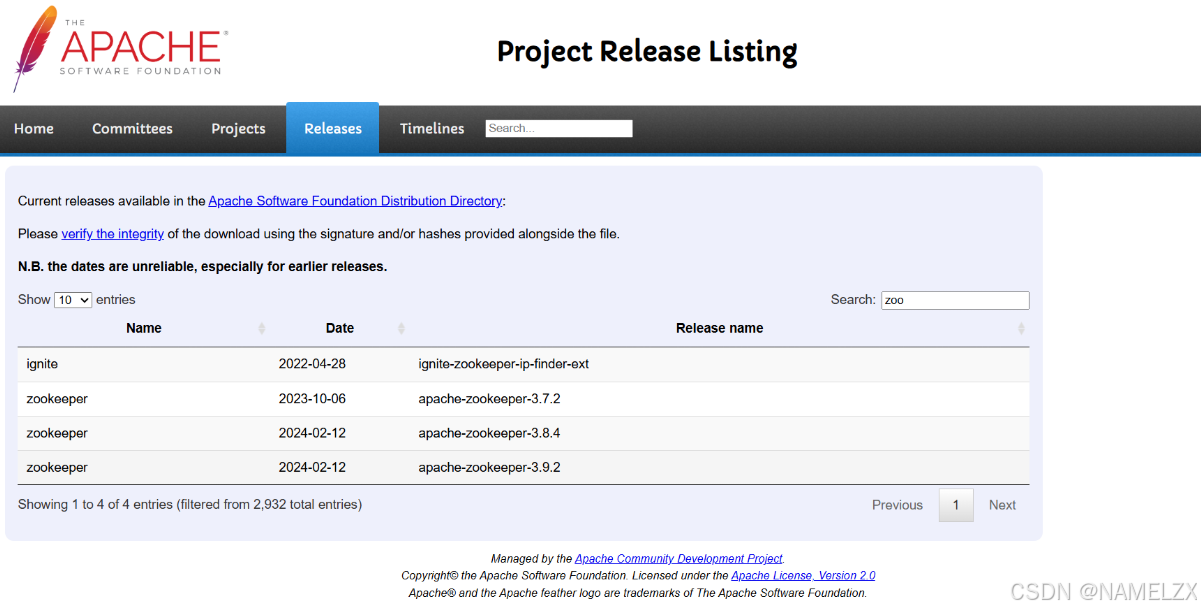Click the dates are unreliable notice
Viewport: 1201px width, 611px height.
pos(202,267)
